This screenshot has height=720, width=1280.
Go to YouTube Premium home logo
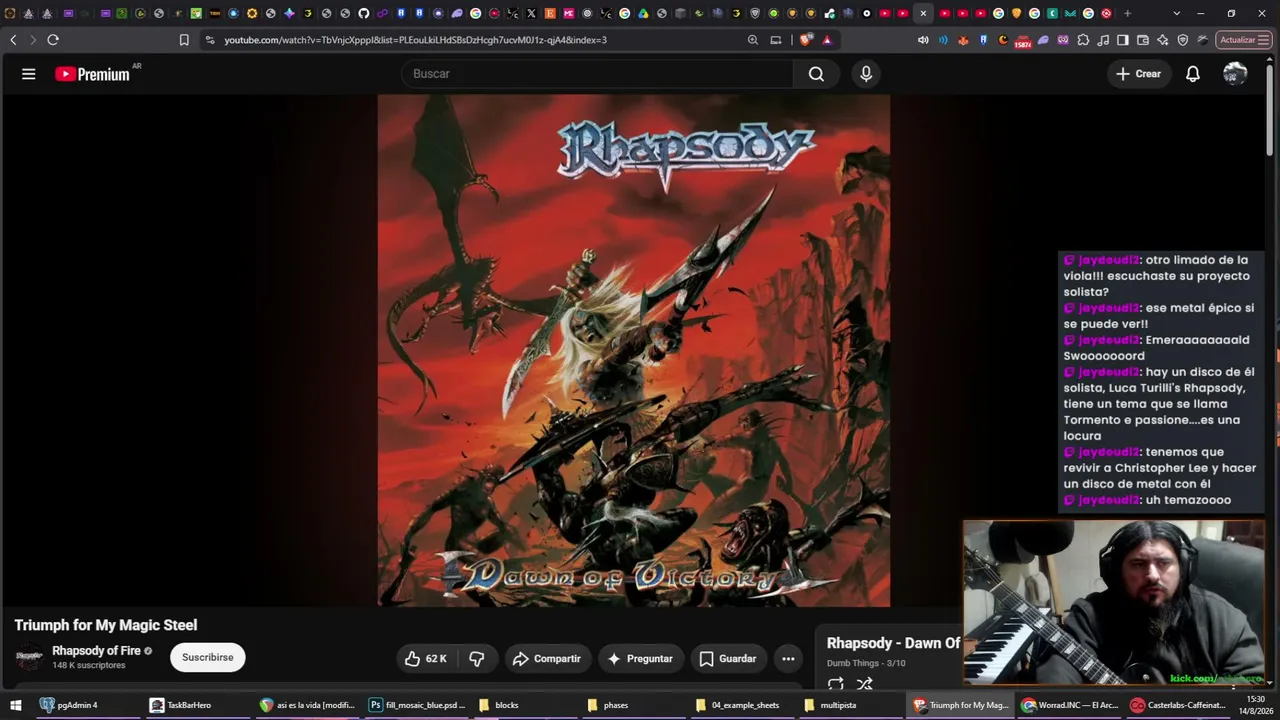93,74
